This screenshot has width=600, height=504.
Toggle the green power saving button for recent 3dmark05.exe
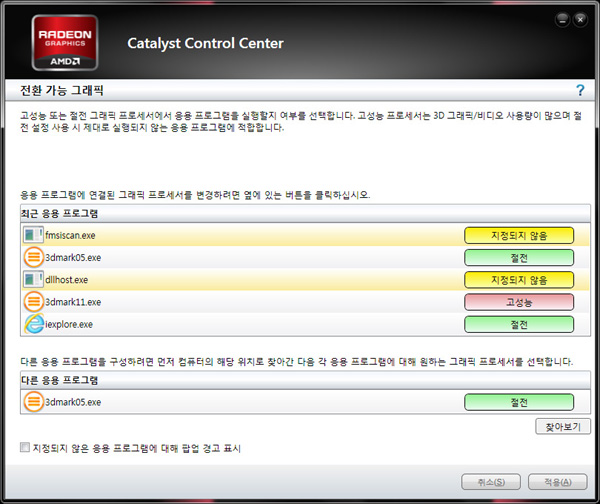click(x=519, y=258)
